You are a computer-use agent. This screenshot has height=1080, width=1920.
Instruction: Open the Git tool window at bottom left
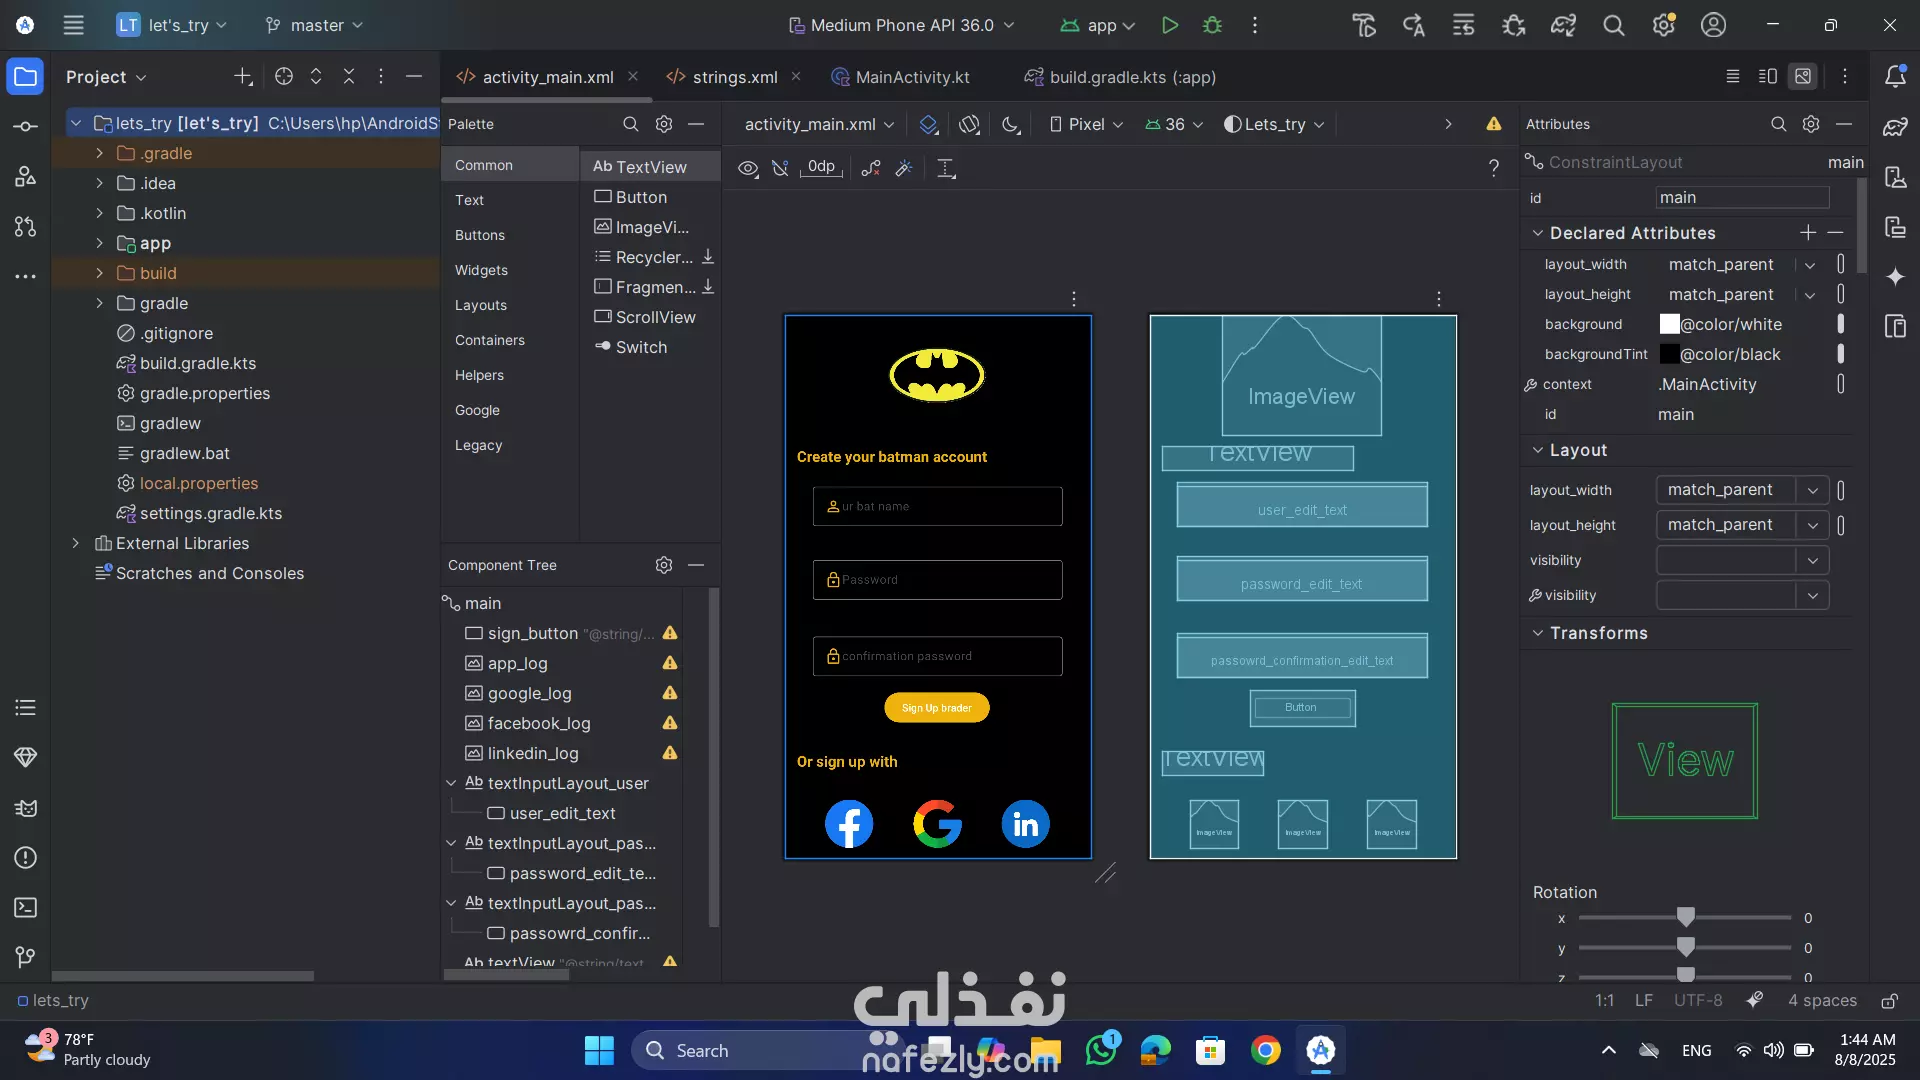[x=25, y=957]
